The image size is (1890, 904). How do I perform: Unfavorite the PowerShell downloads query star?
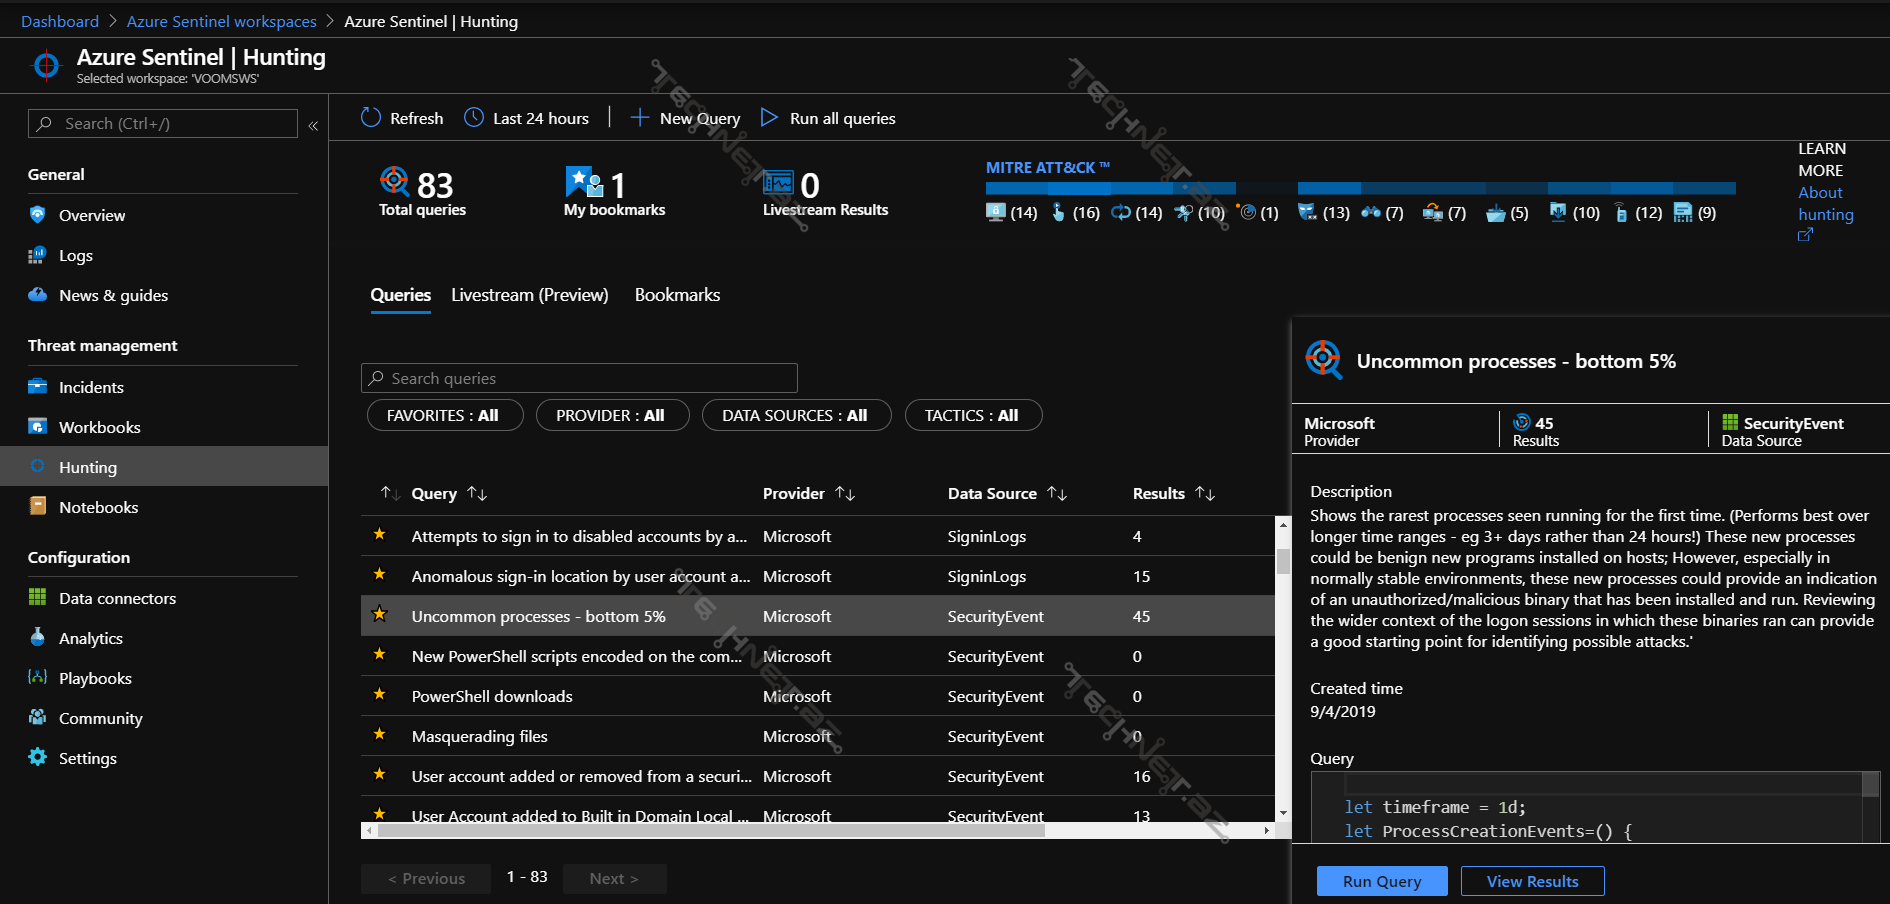[x=380, y=695]
